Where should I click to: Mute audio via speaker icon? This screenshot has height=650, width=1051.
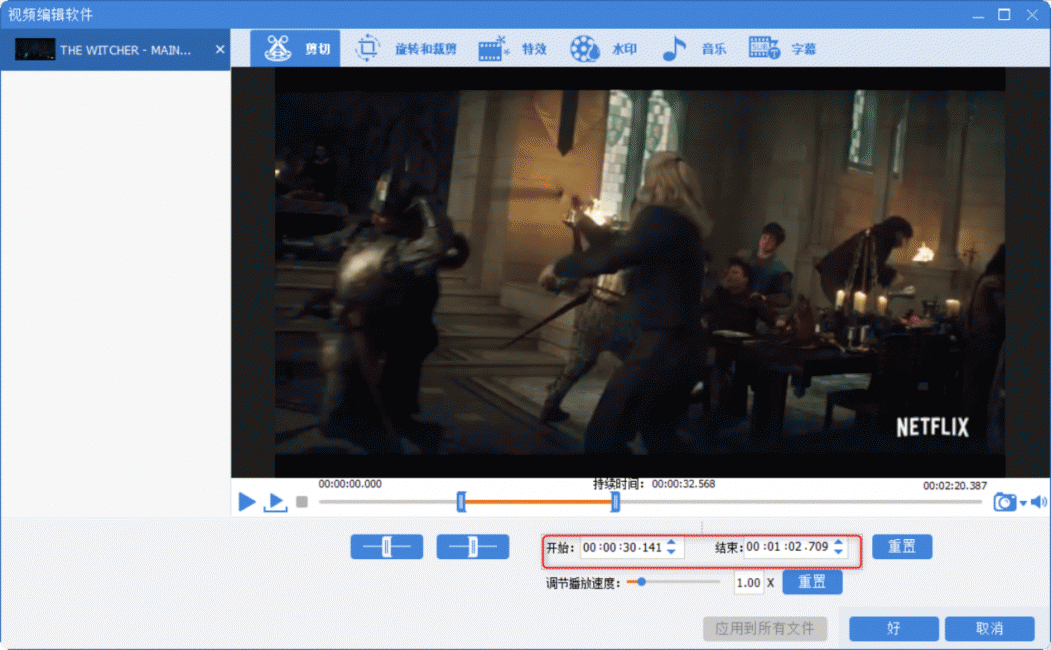(x=1038, y=502)
